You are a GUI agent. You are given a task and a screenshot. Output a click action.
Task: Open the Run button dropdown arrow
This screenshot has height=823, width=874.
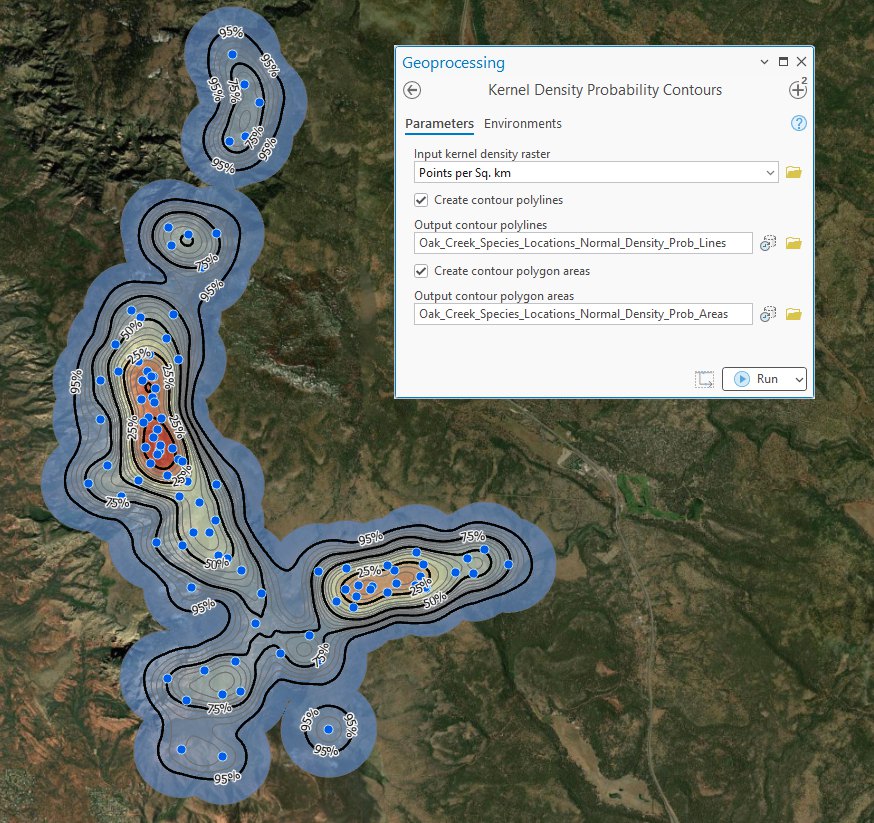point(799,379)
